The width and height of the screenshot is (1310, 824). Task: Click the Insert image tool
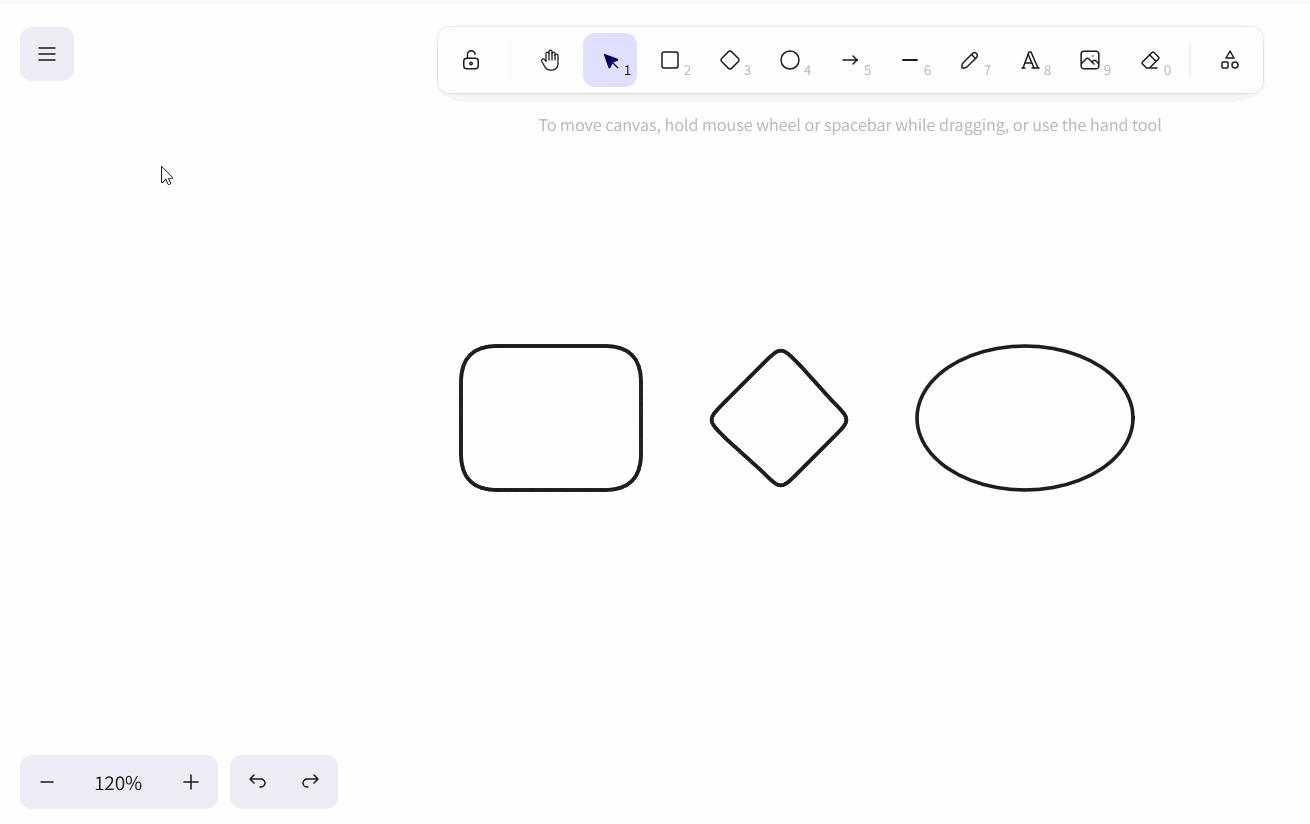tap(1090, 60)
